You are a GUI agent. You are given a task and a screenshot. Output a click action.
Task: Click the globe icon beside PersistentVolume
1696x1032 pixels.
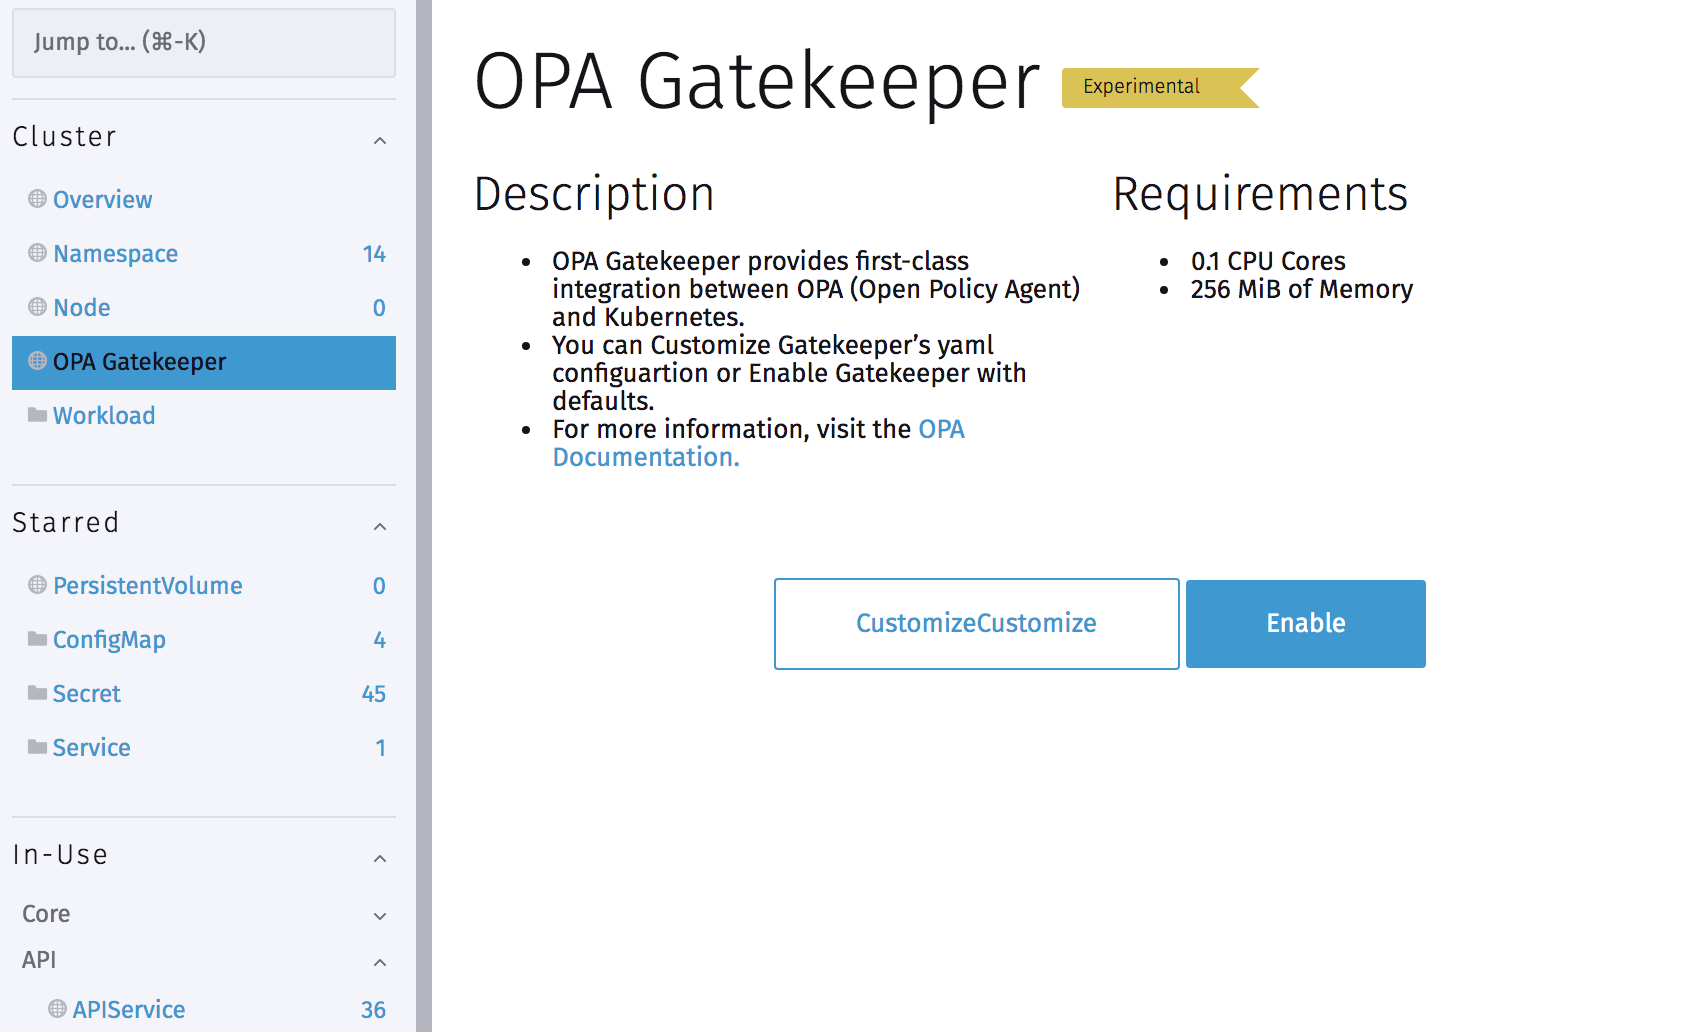pos(36,585)
